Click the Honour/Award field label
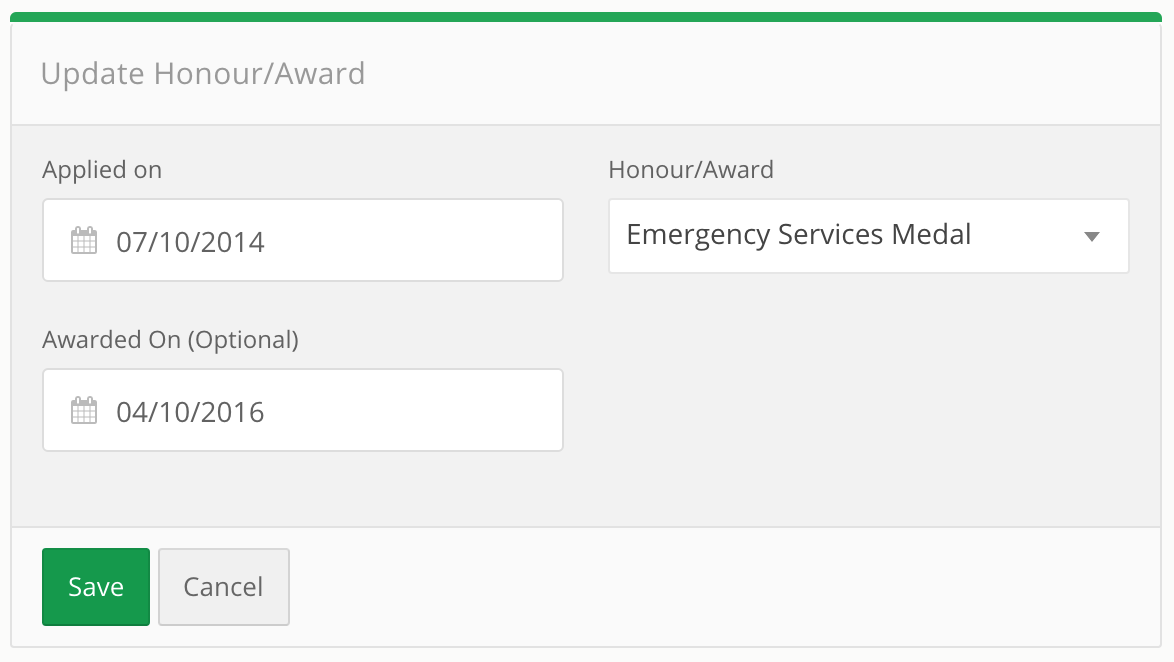This screenshot has width=1174, height=662. (x=691, y=170)
